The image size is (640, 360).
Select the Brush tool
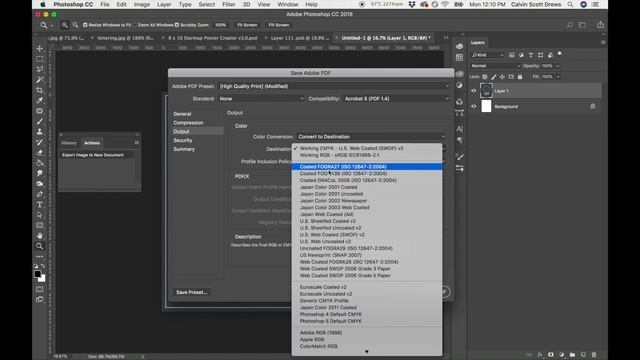coord(40,121)
